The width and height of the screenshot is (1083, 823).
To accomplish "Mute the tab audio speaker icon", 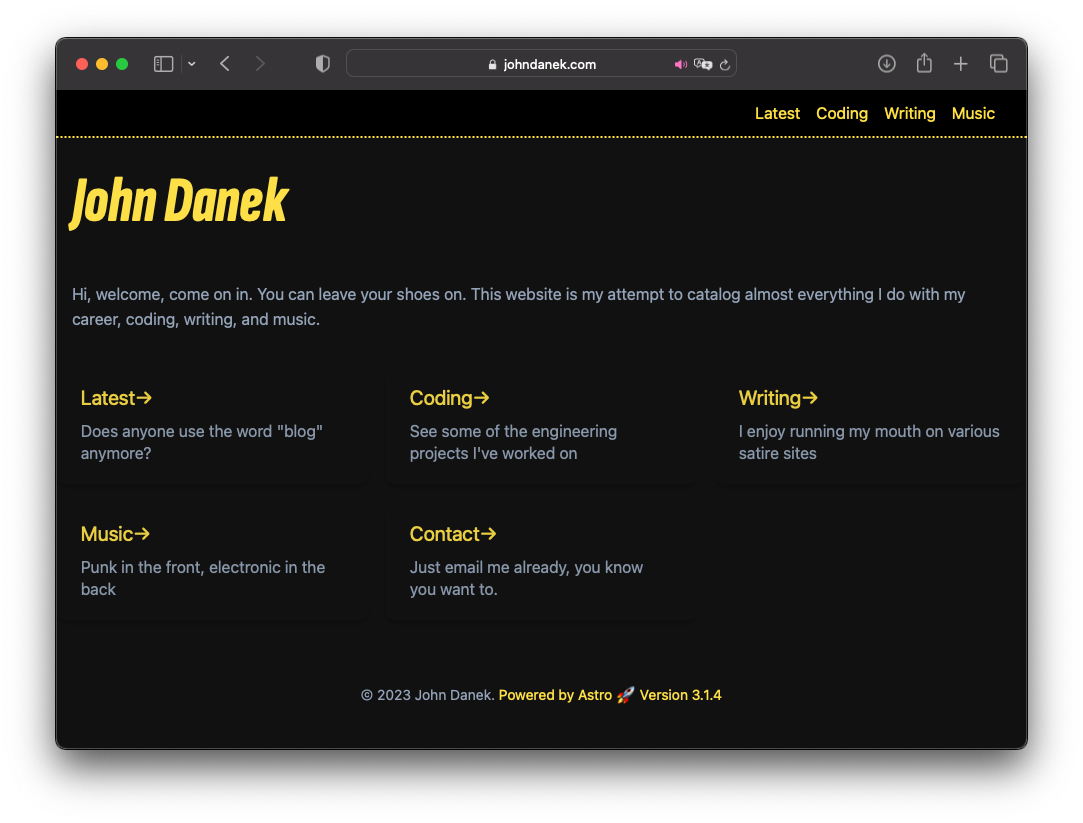I will point(681,63).
